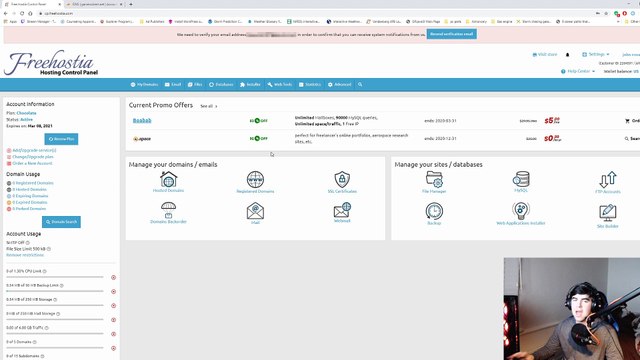Open the MySQL database icon
This screenshot has height=360, width=640.
[521, 179]
